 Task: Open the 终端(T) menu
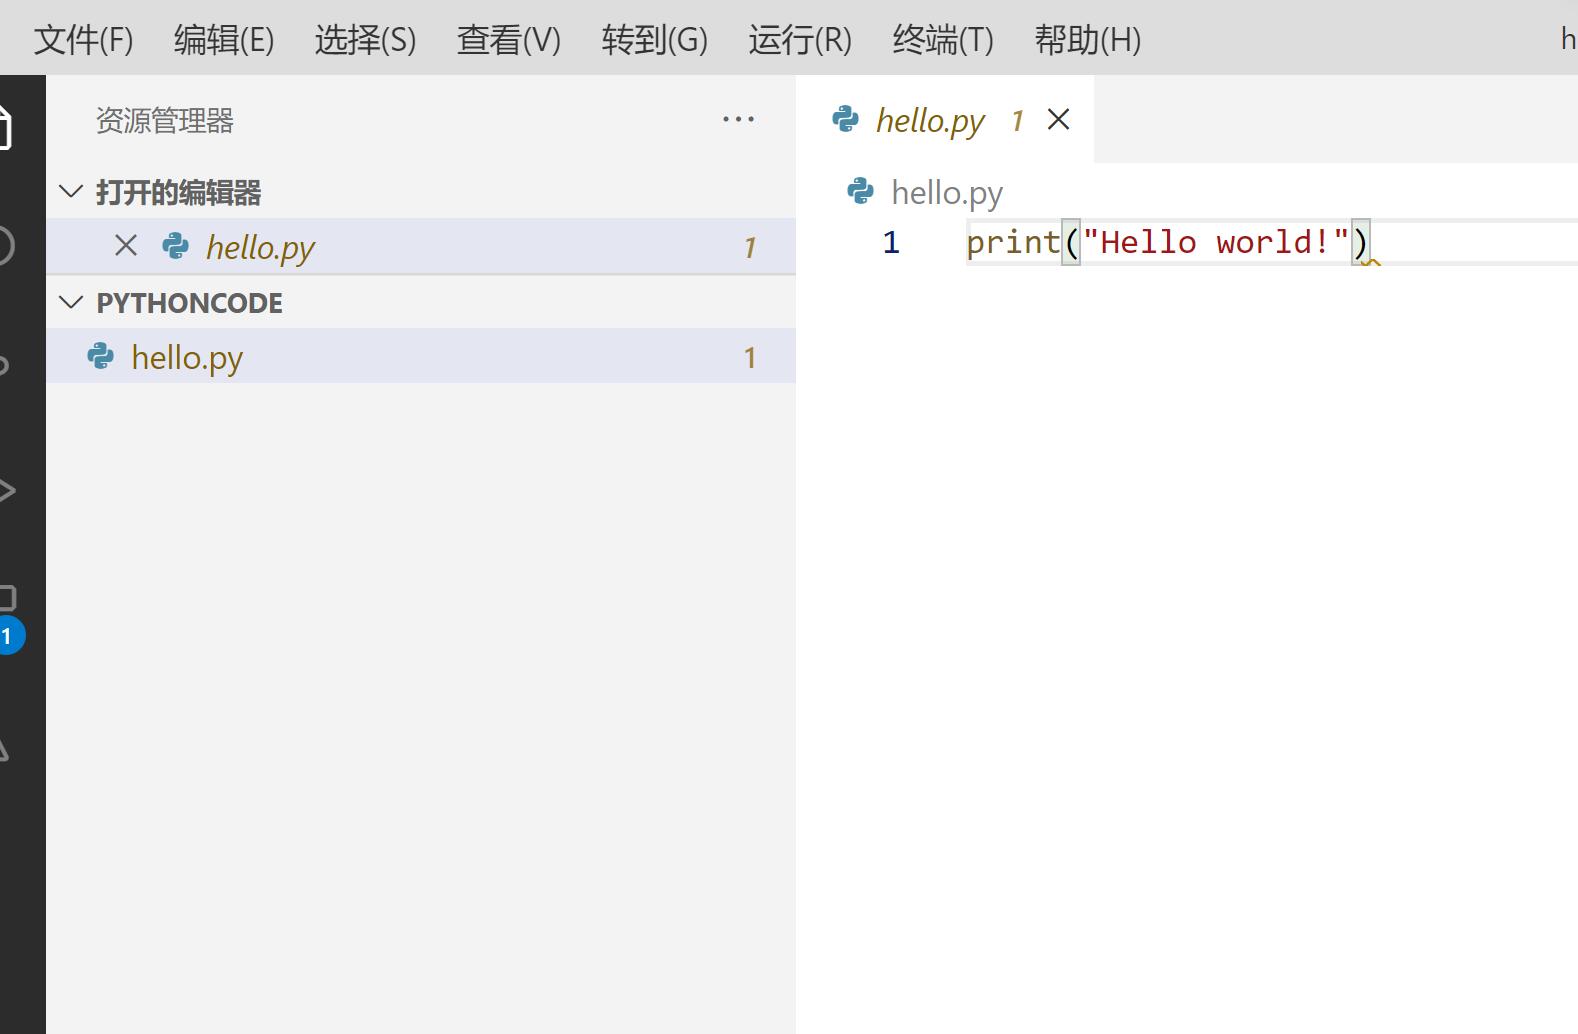(x=943, y=40)
